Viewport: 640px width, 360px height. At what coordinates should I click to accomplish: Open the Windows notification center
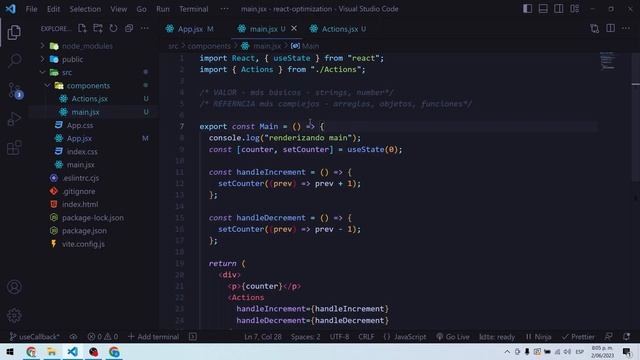coord(627,351)
